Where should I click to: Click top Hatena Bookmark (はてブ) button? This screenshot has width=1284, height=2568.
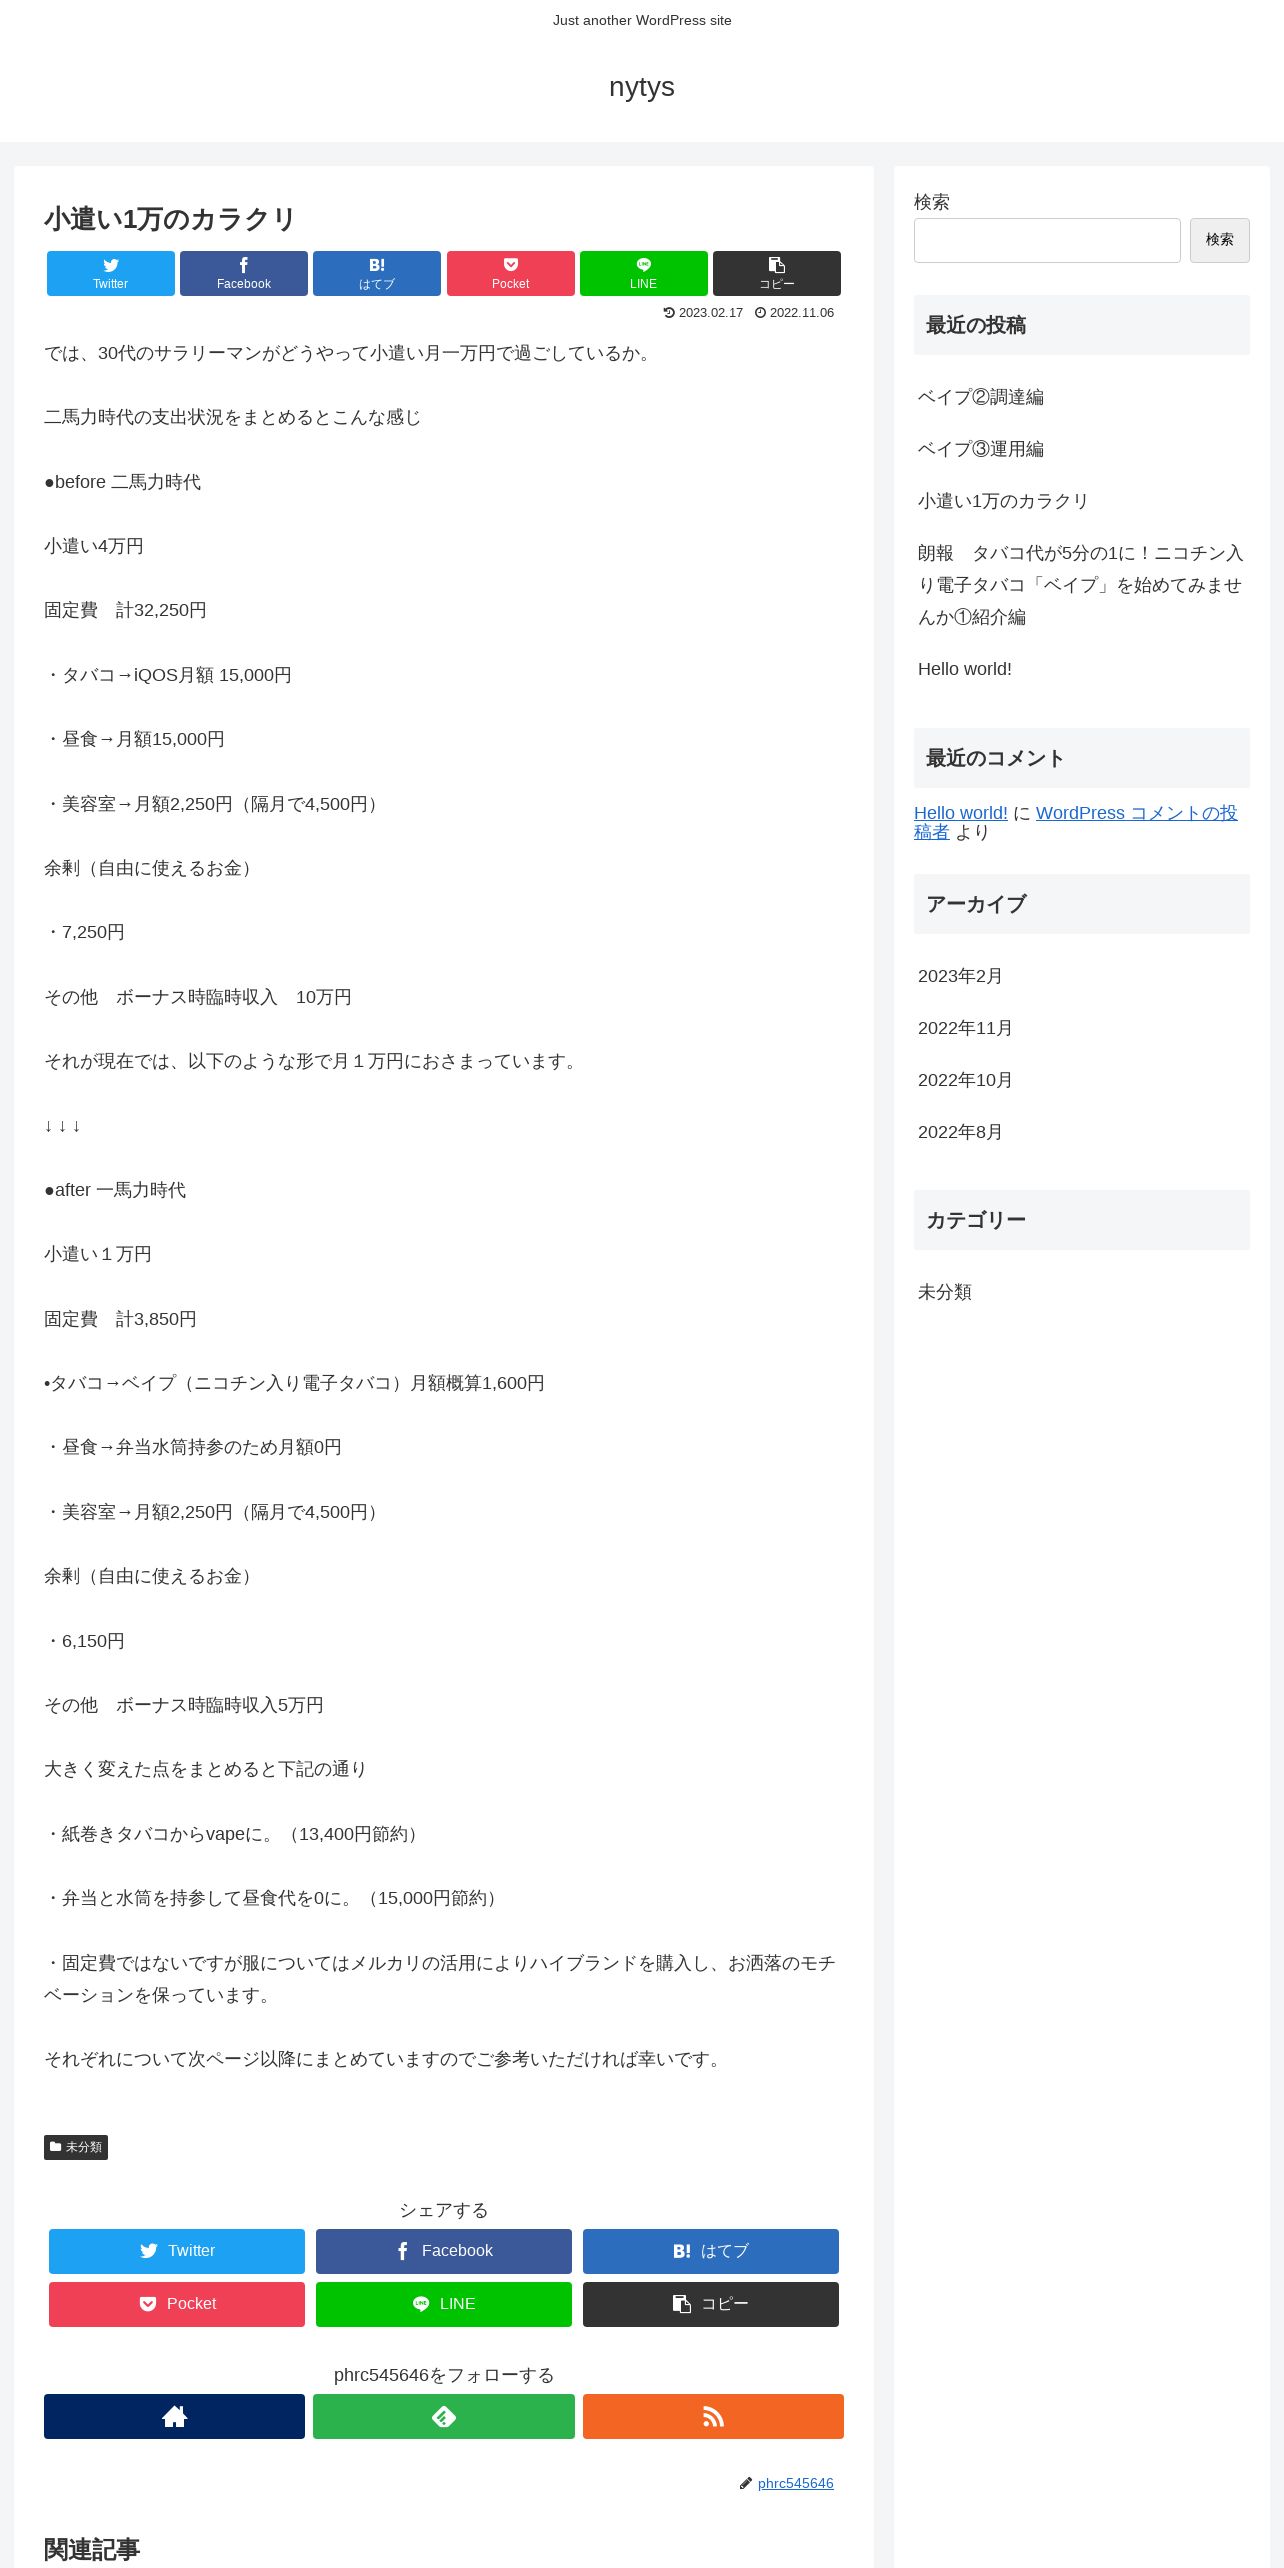tap(377, 273)
